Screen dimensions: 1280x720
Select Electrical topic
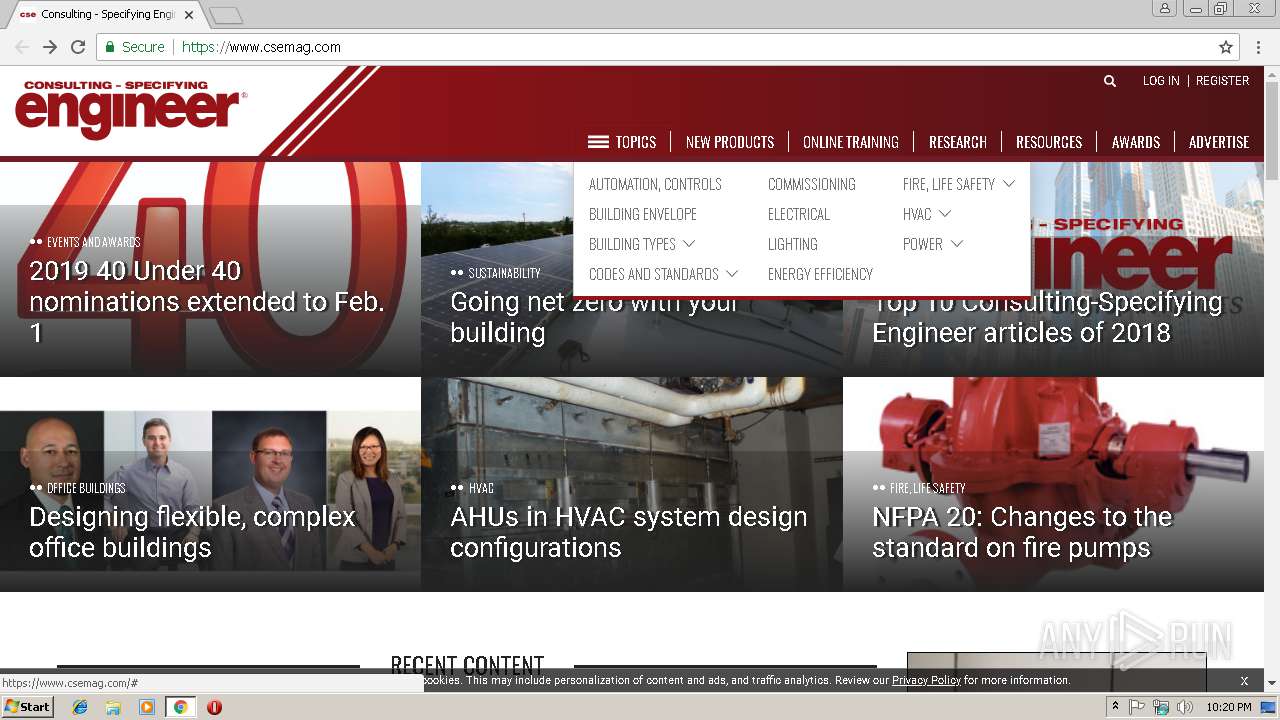pyautogui.click(x=799, y=214)
